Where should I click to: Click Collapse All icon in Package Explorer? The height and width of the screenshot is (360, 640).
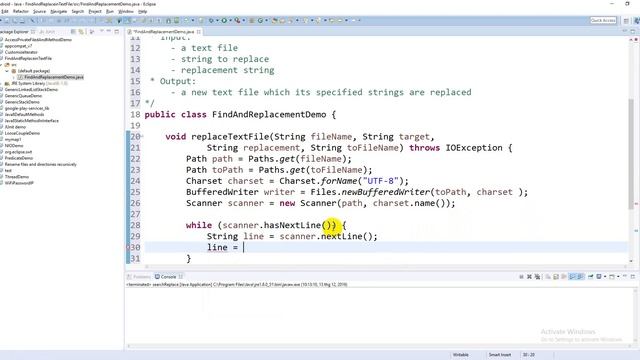pyautogui.click(x=73, y=31)
